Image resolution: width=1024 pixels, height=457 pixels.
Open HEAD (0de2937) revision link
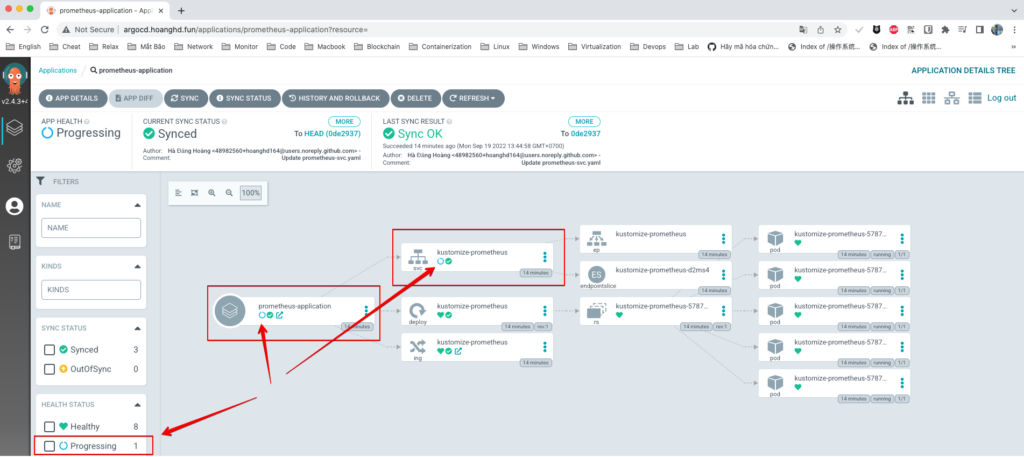332,133
